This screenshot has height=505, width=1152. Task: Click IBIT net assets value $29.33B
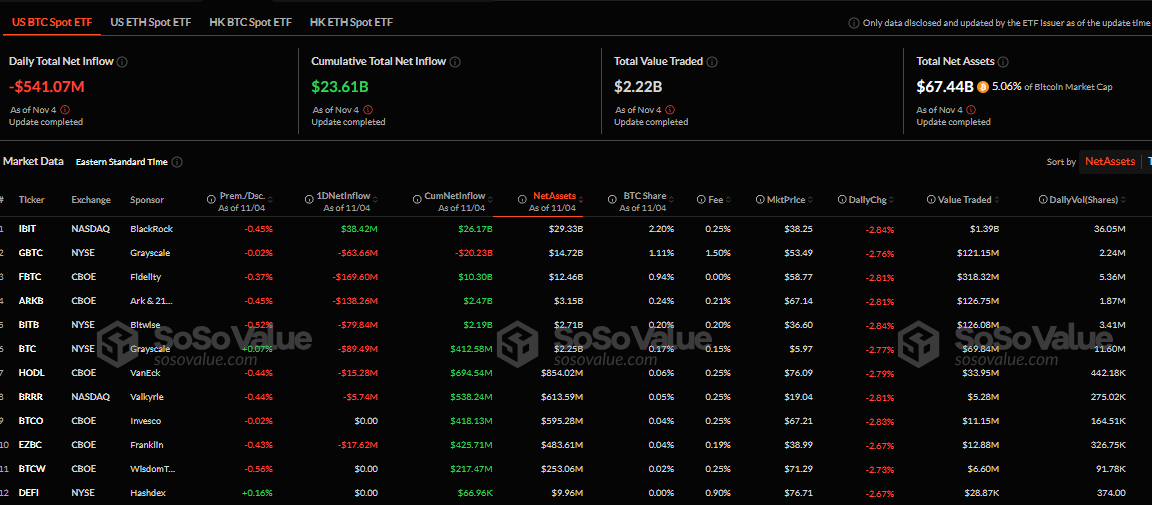[x=567, y=229]
